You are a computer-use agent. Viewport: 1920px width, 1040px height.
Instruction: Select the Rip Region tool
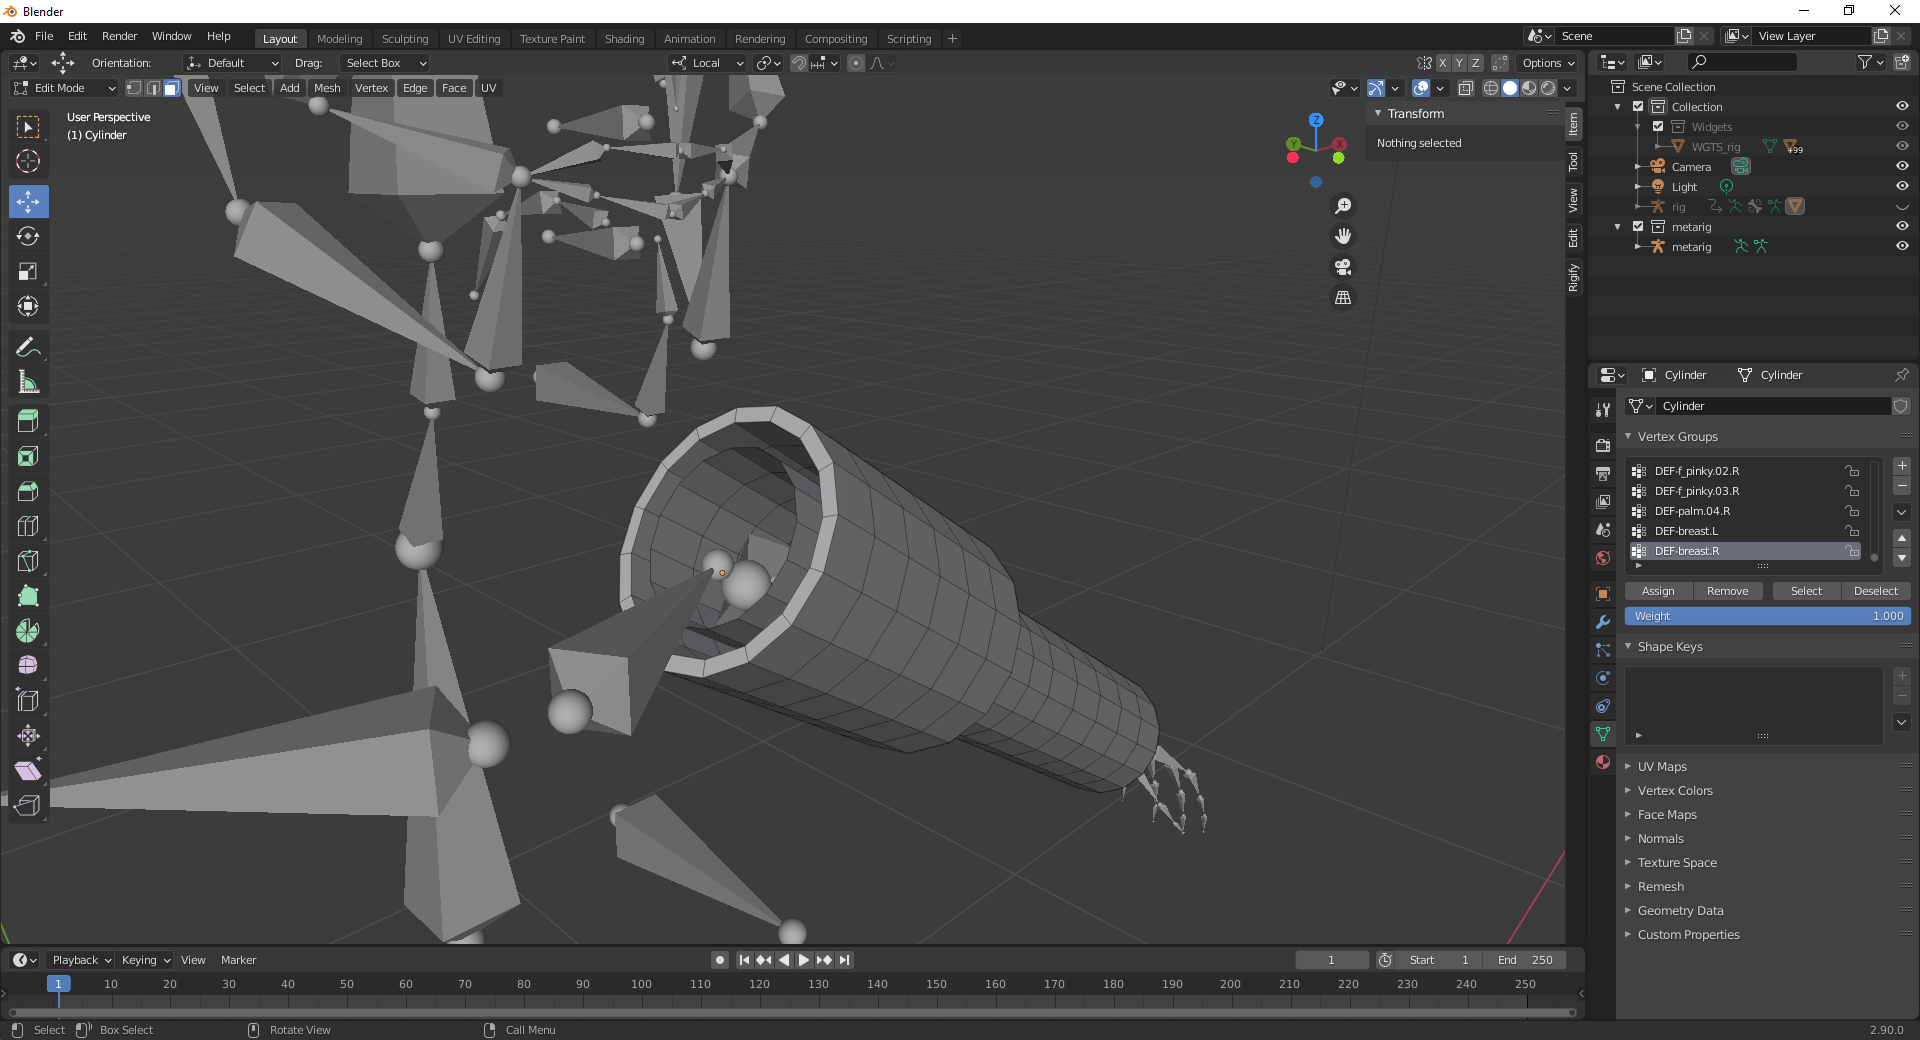28,805
